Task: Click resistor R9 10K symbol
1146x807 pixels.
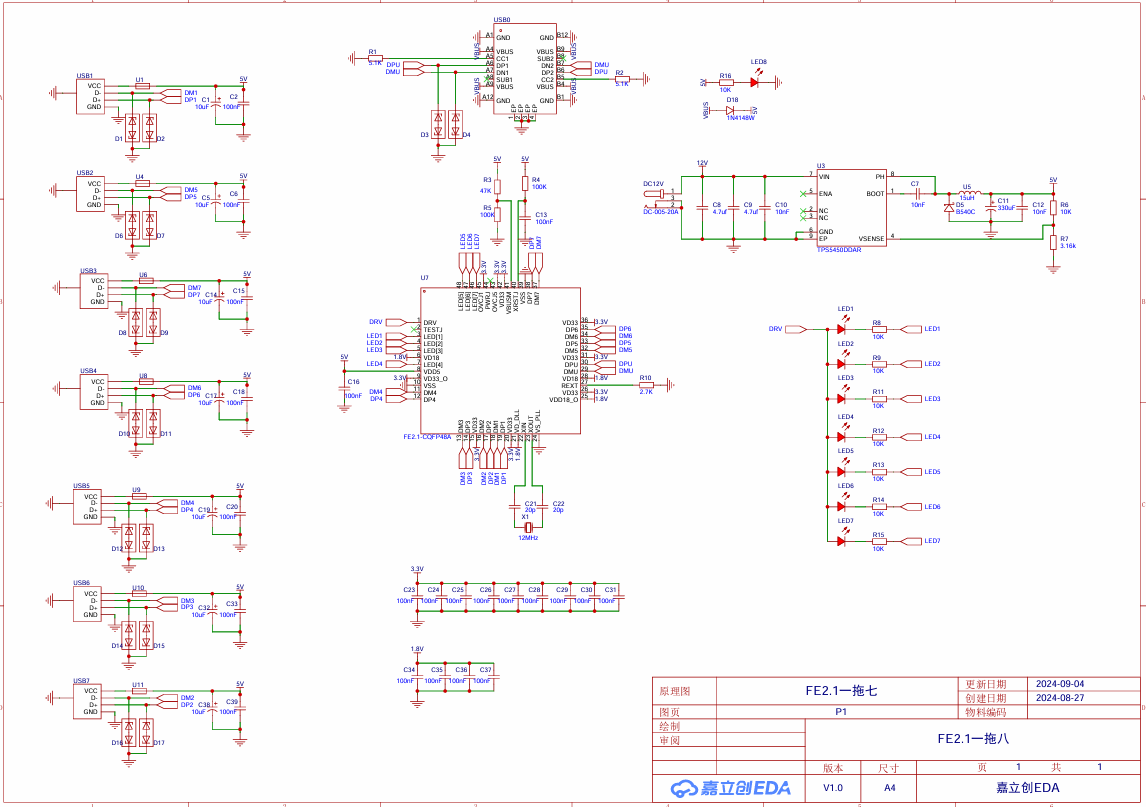Action: [x=879, y=364]
